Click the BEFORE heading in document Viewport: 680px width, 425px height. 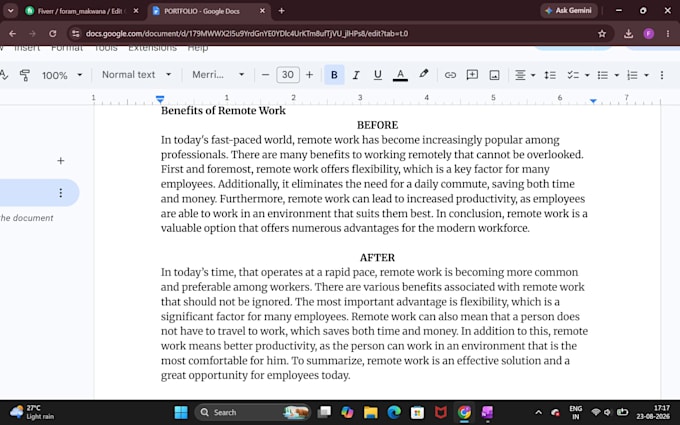point(377,125)
